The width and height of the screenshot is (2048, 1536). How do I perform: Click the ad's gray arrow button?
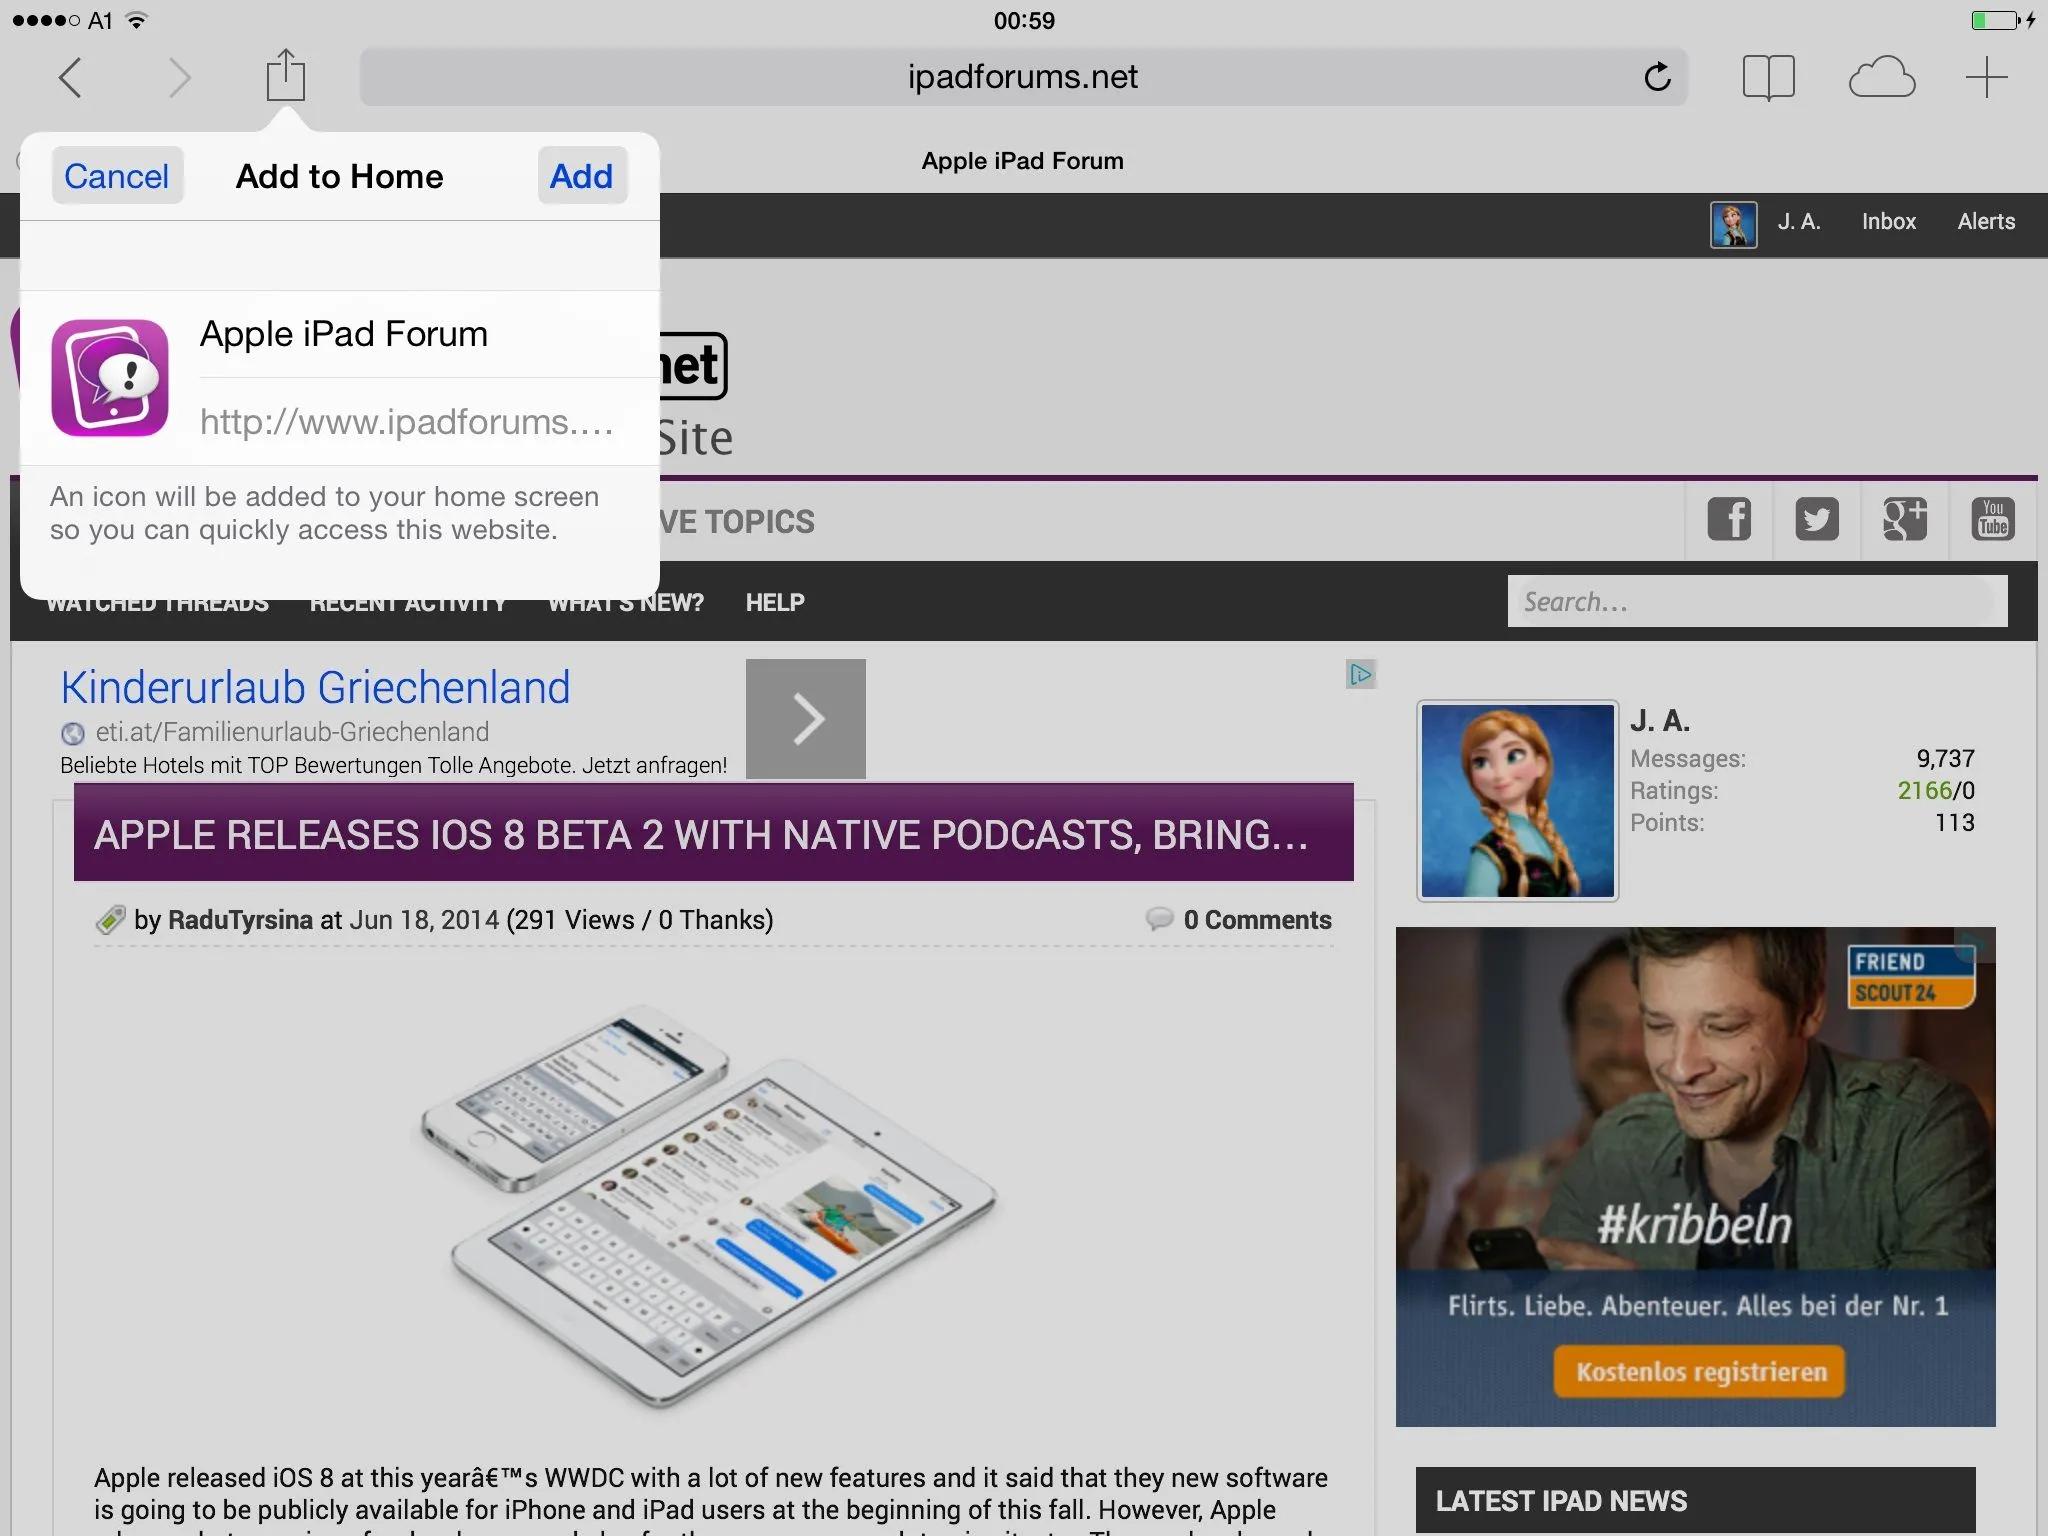coord(806,718)
